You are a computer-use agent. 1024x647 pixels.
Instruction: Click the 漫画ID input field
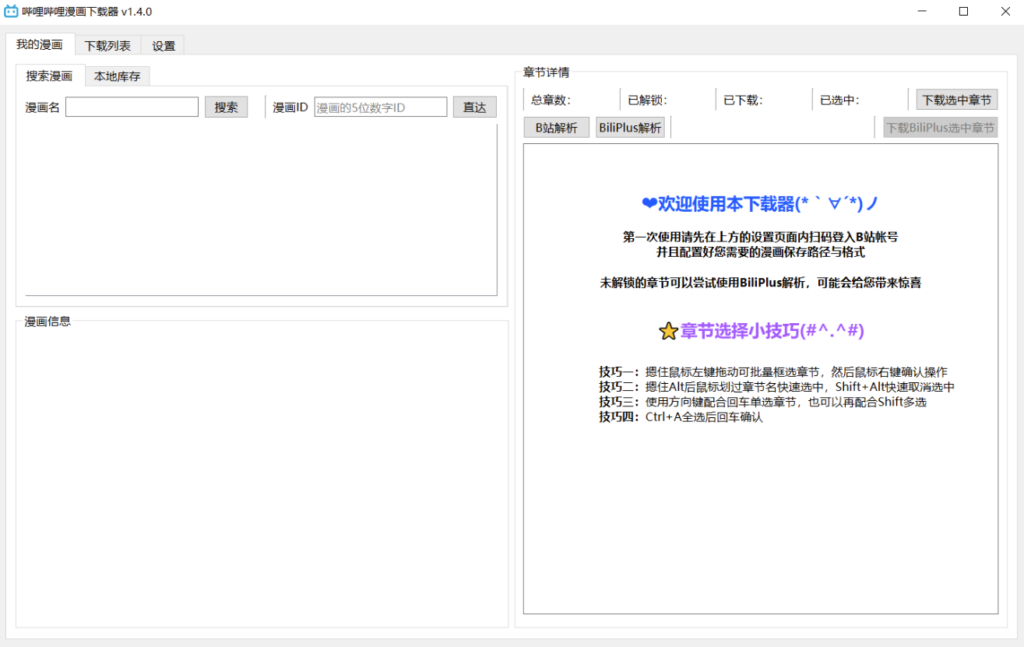pos(380,106)
